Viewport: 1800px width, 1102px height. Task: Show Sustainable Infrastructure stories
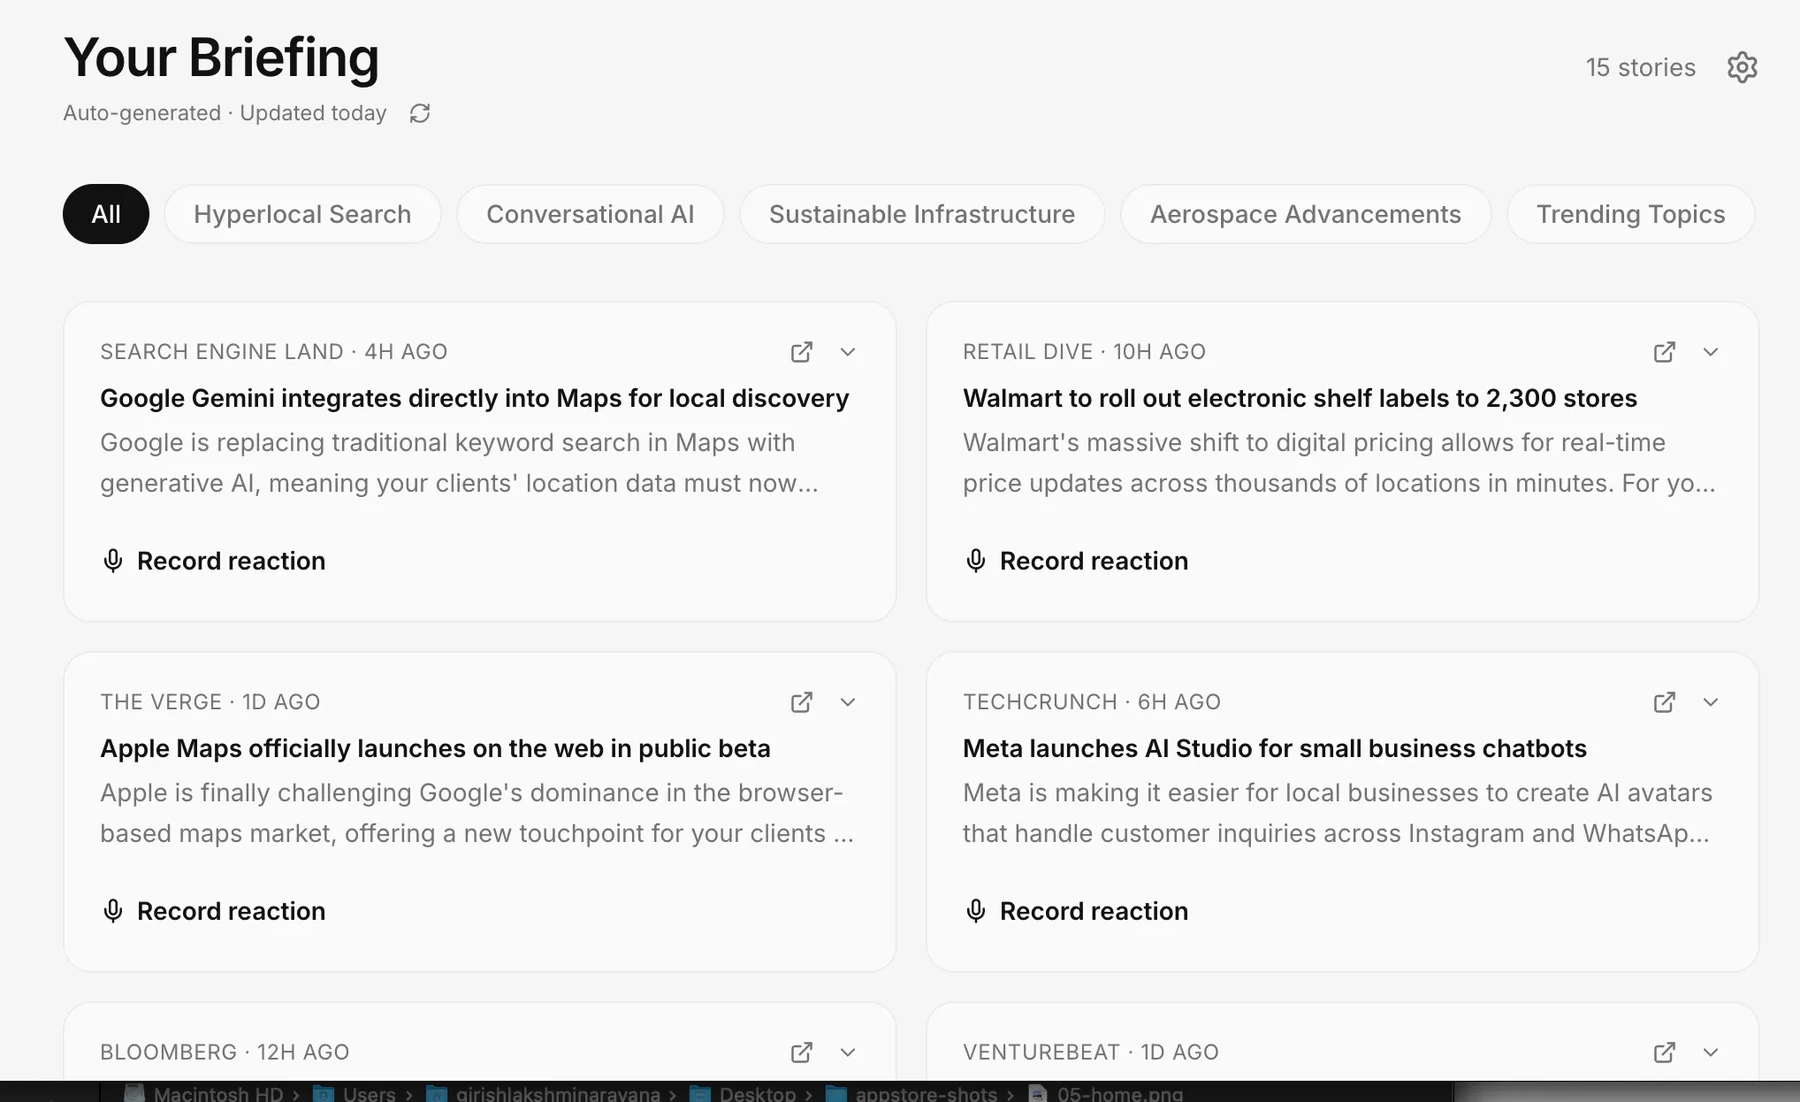pos(922,214)
